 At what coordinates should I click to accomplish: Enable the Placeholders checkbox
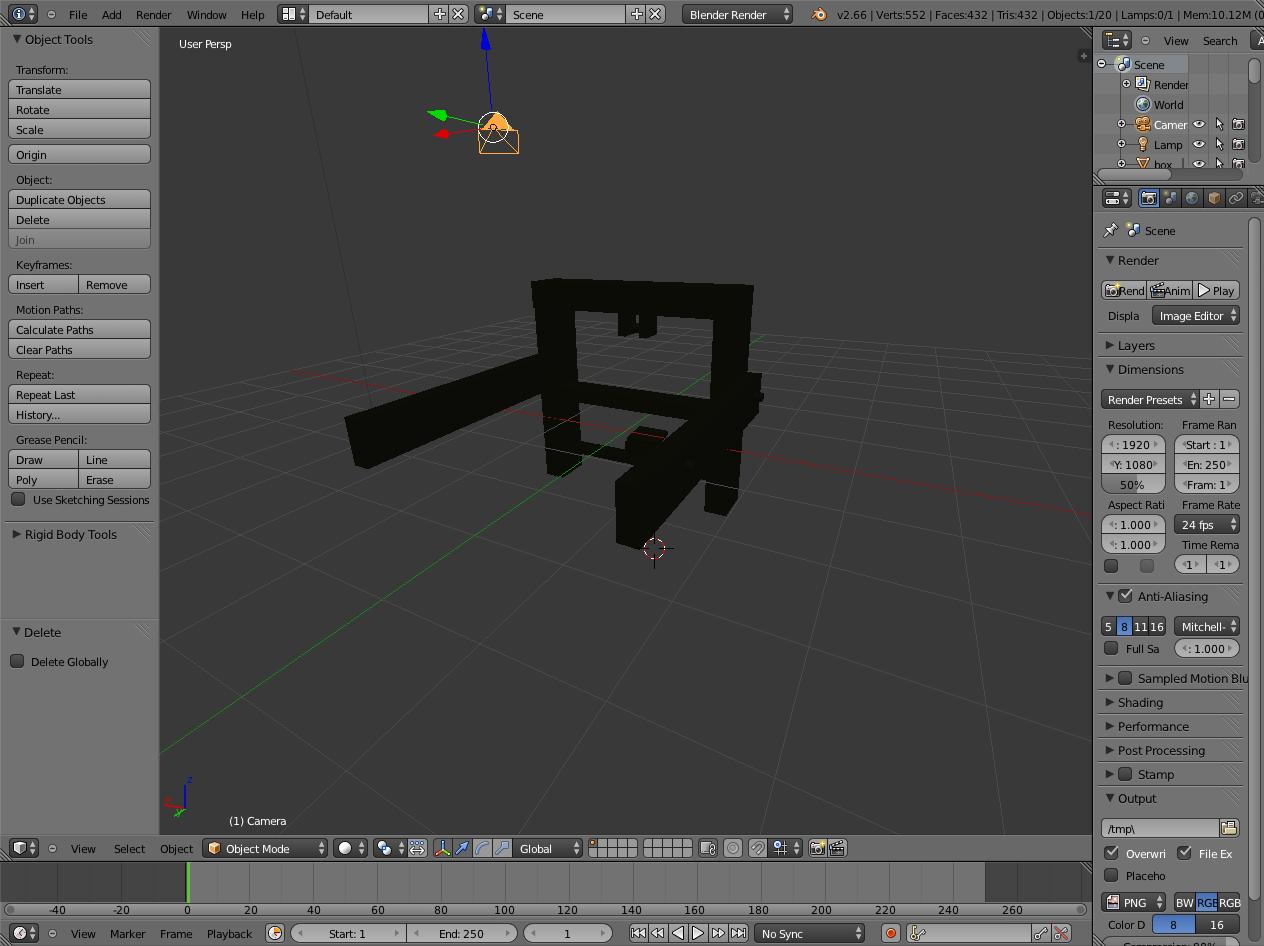[1111, 875]
